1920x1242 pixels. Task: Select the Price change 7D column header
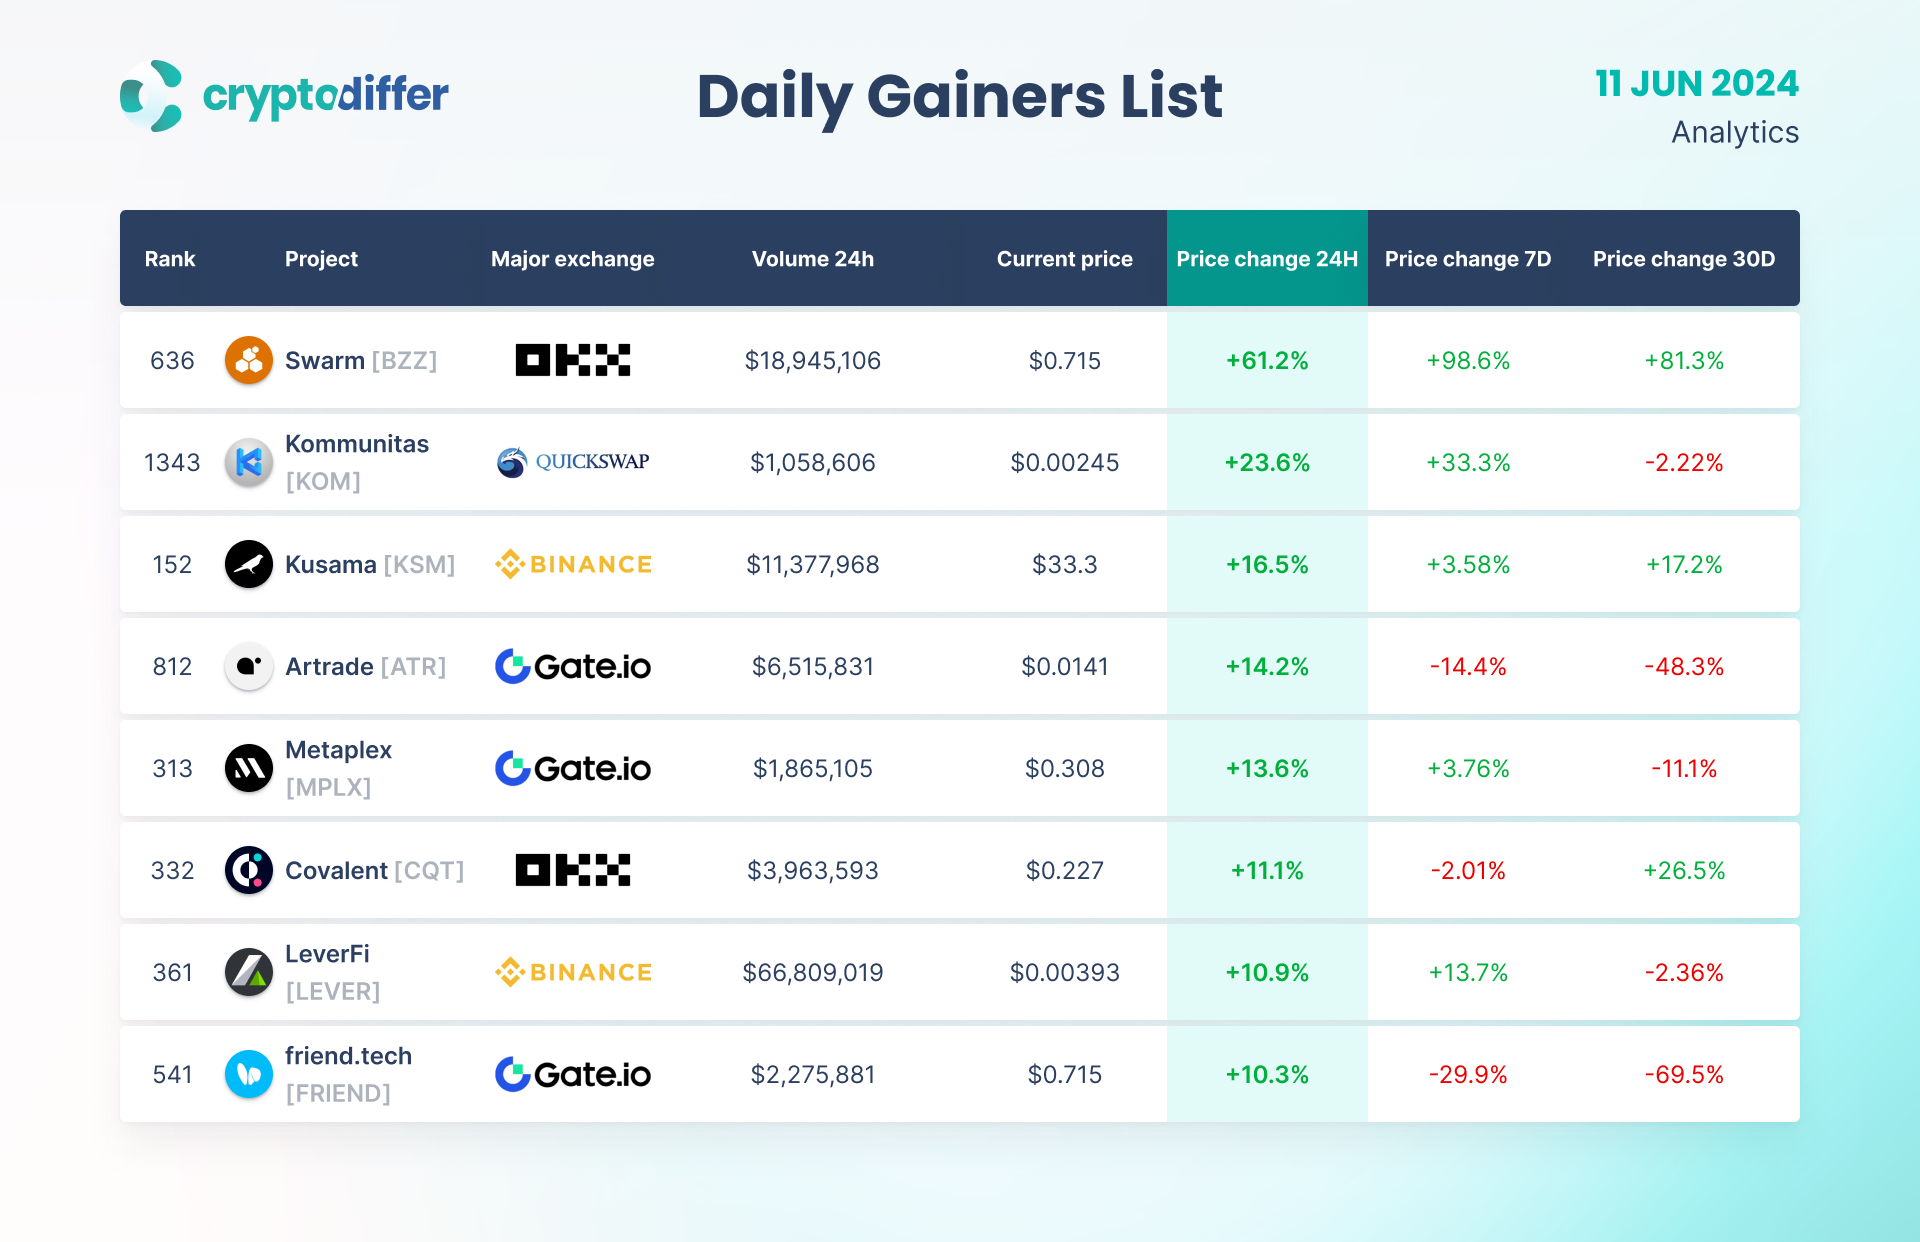(x=1468, y=259)
